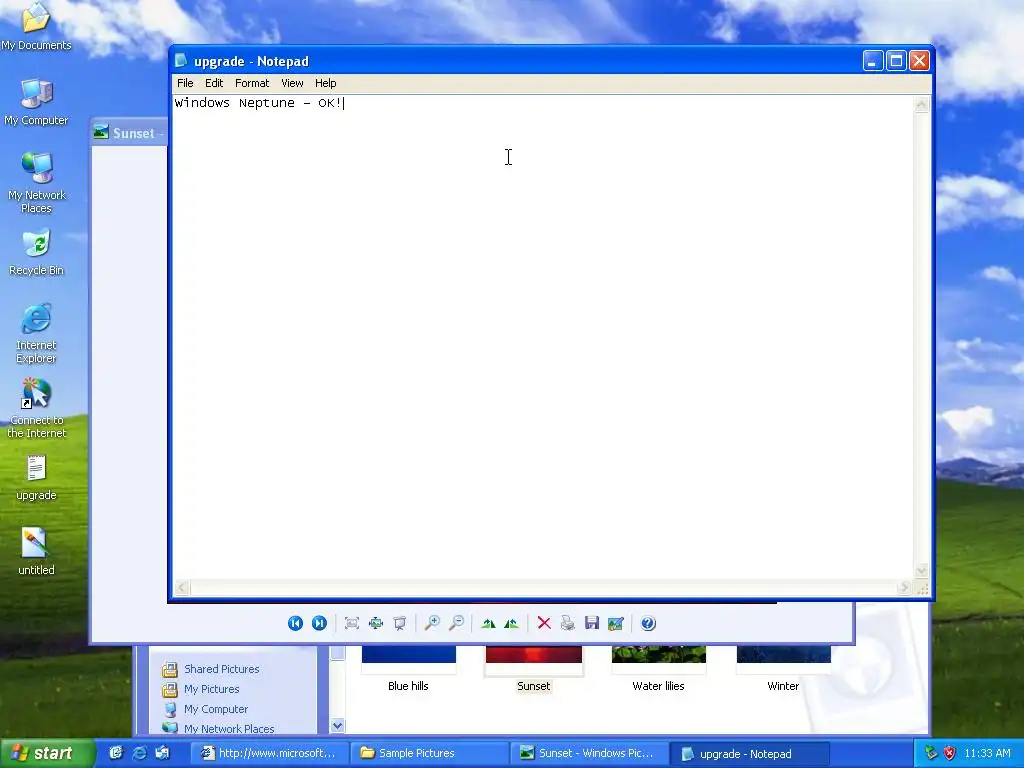
Task: Select the Internet Explorer desktop icon
Action: pyautogui.click(x=36, y=332)
